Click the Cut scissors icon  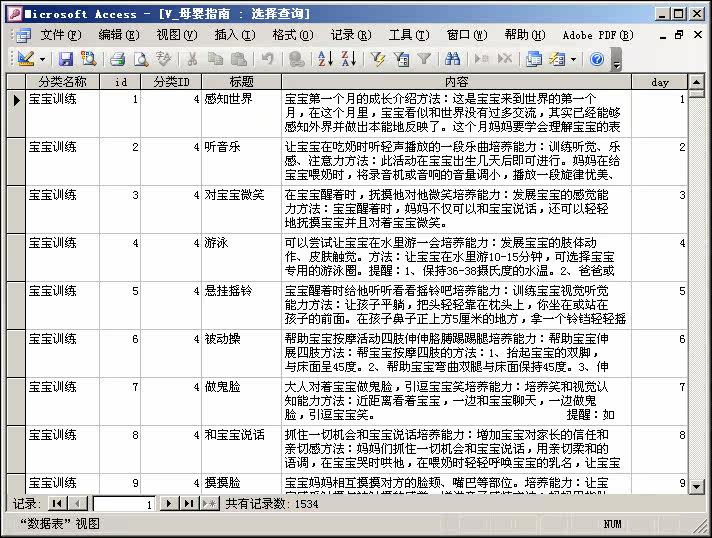(x=192, y=59)
